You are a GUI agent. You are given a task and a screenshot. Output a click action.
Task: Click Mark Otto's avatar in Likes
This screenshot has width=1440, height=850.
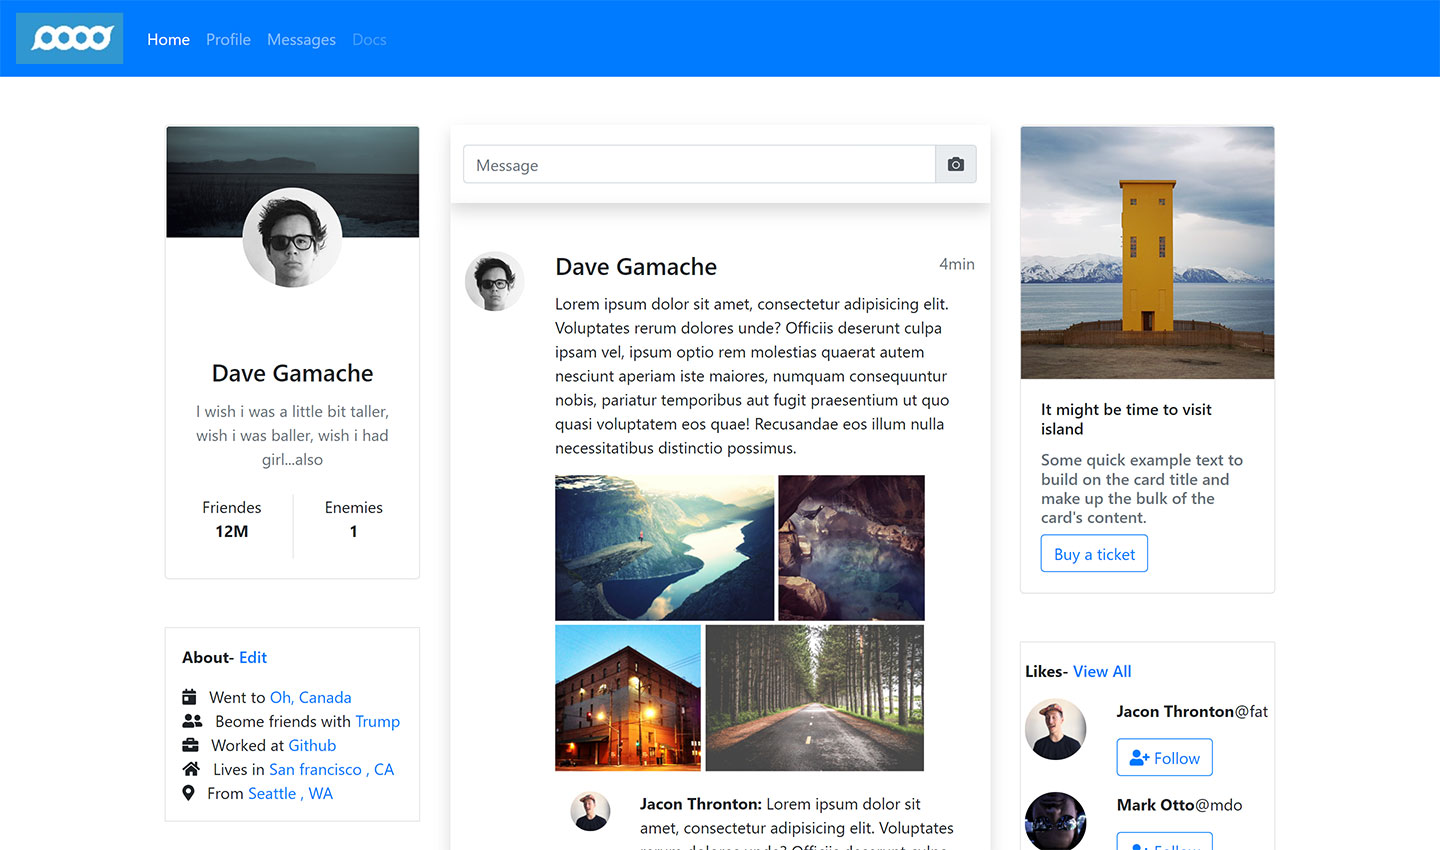(1055, 822)
